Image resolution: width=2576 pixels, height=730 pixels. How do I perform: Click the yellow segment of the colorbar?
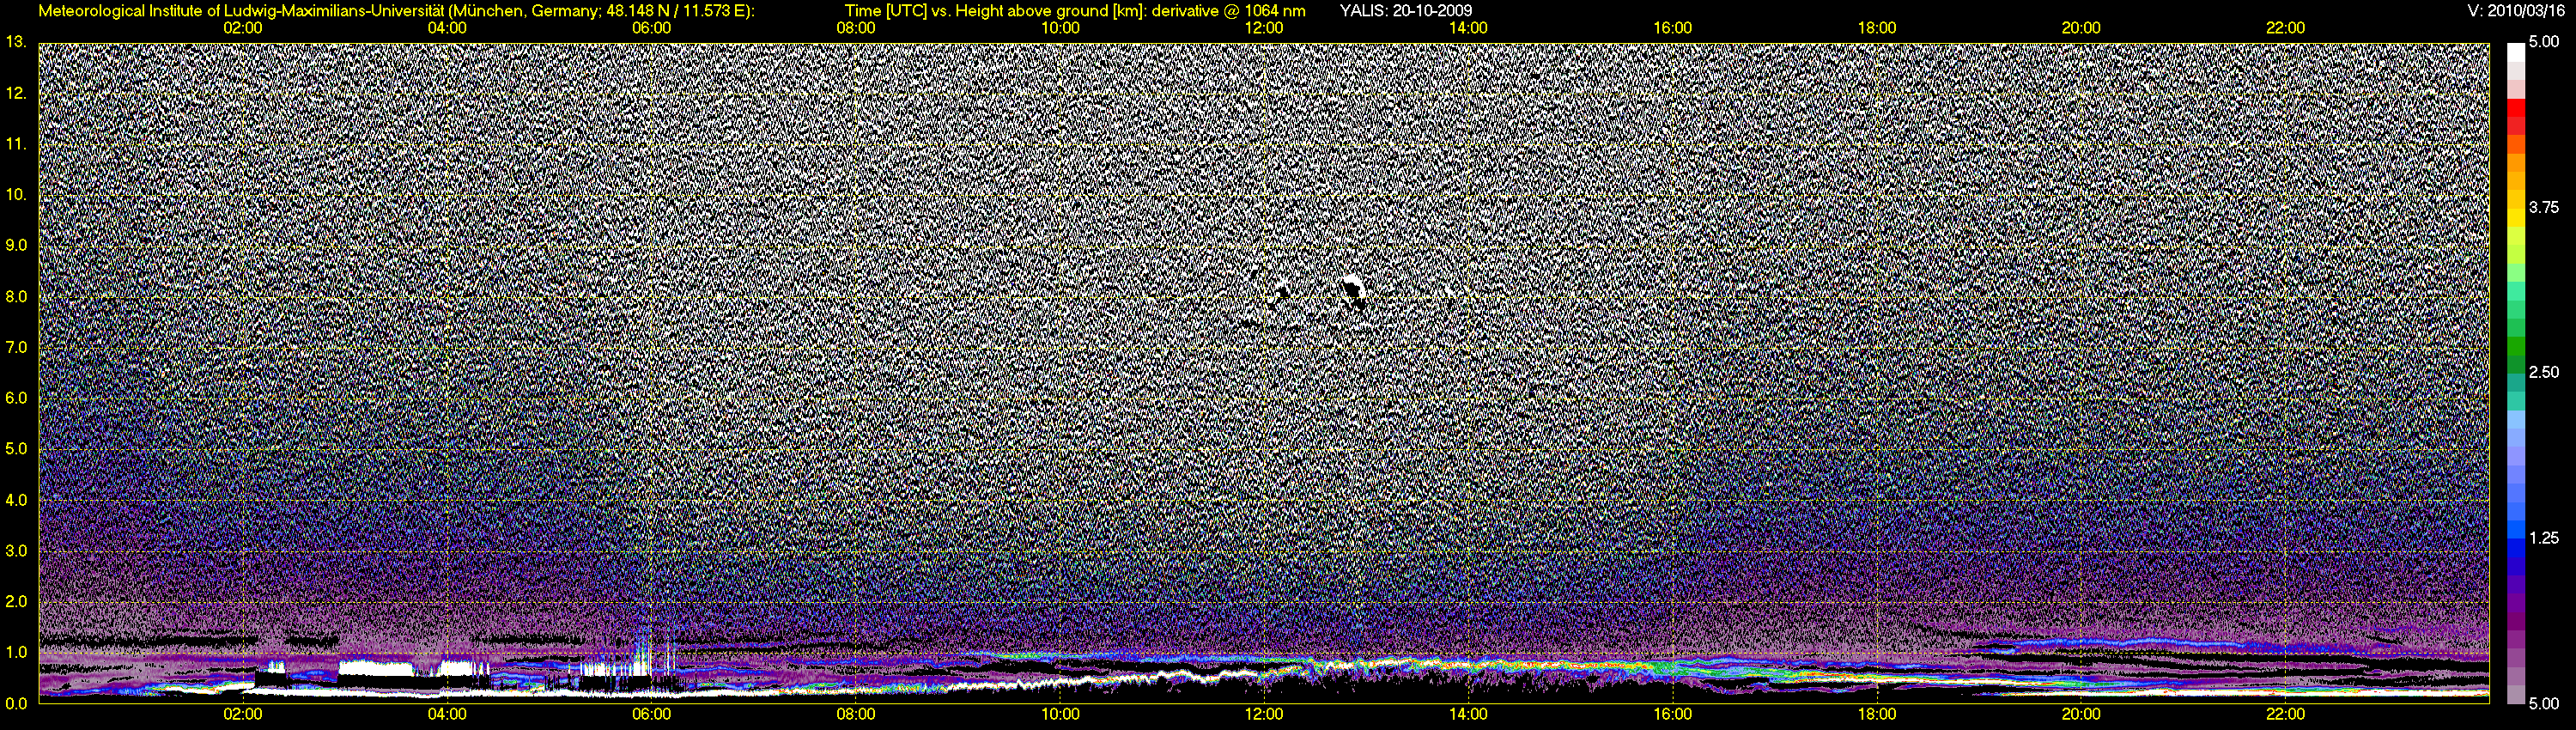point(2515,220)
